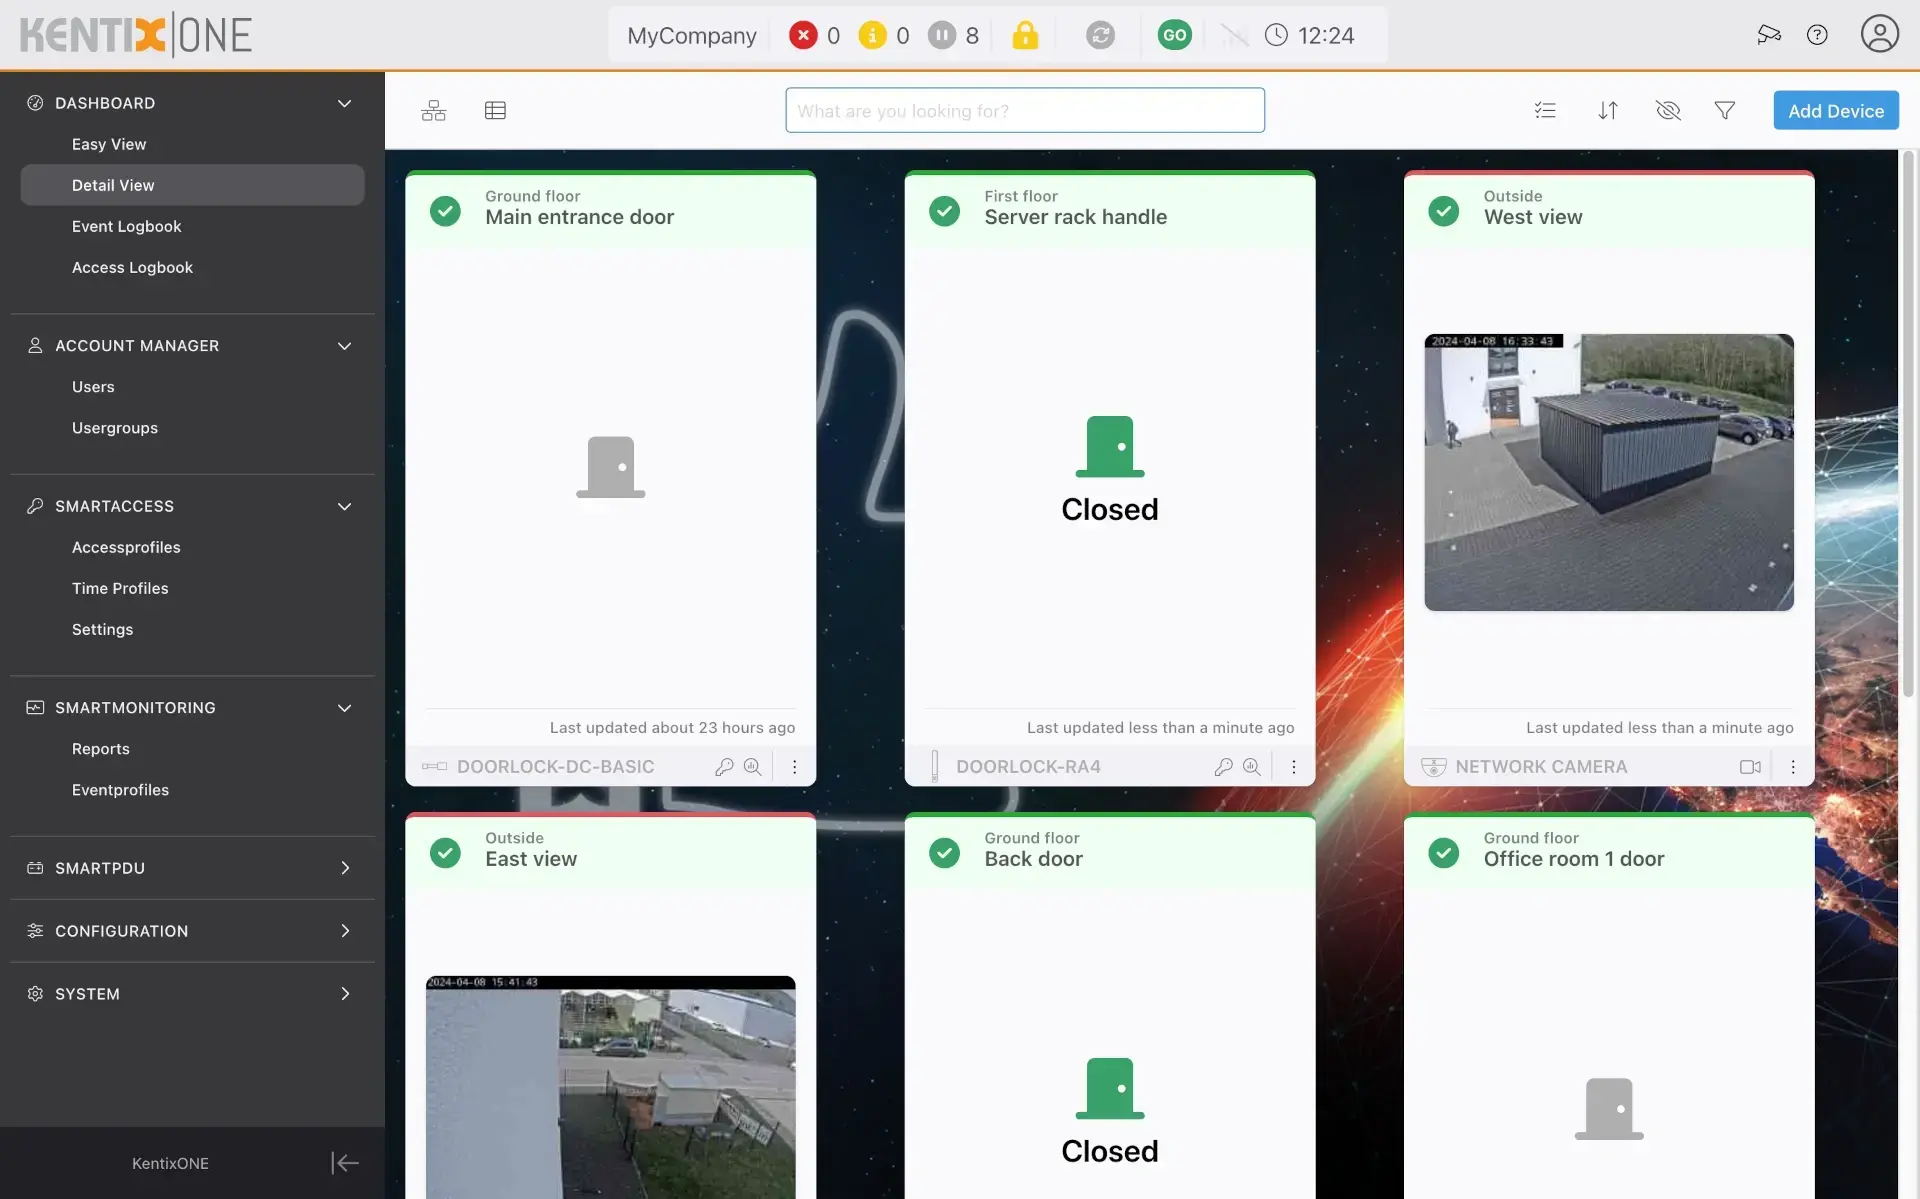This screenshot has width=1920, height=1199.
Task: Open the Time Profiles menu item
Action: (x=120, y=588)
